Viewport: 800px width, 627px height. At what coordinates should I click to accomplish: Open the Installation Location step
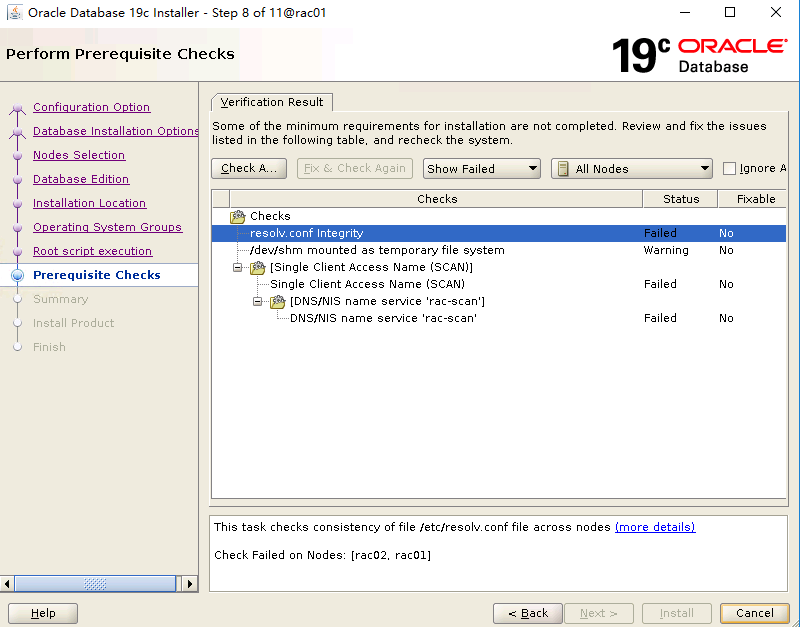(x=89, y=203)
